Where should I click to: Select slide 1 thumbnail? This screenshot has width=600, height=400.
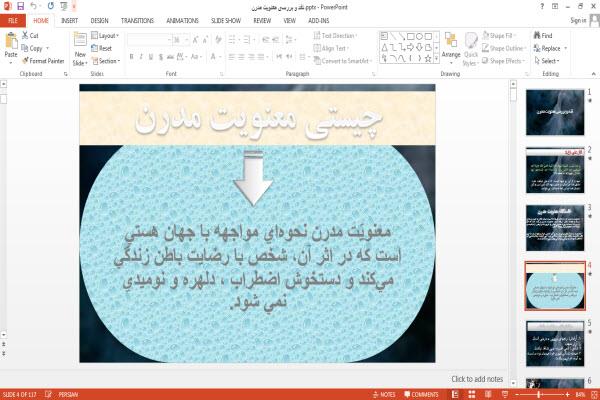[x=555, y=112]
